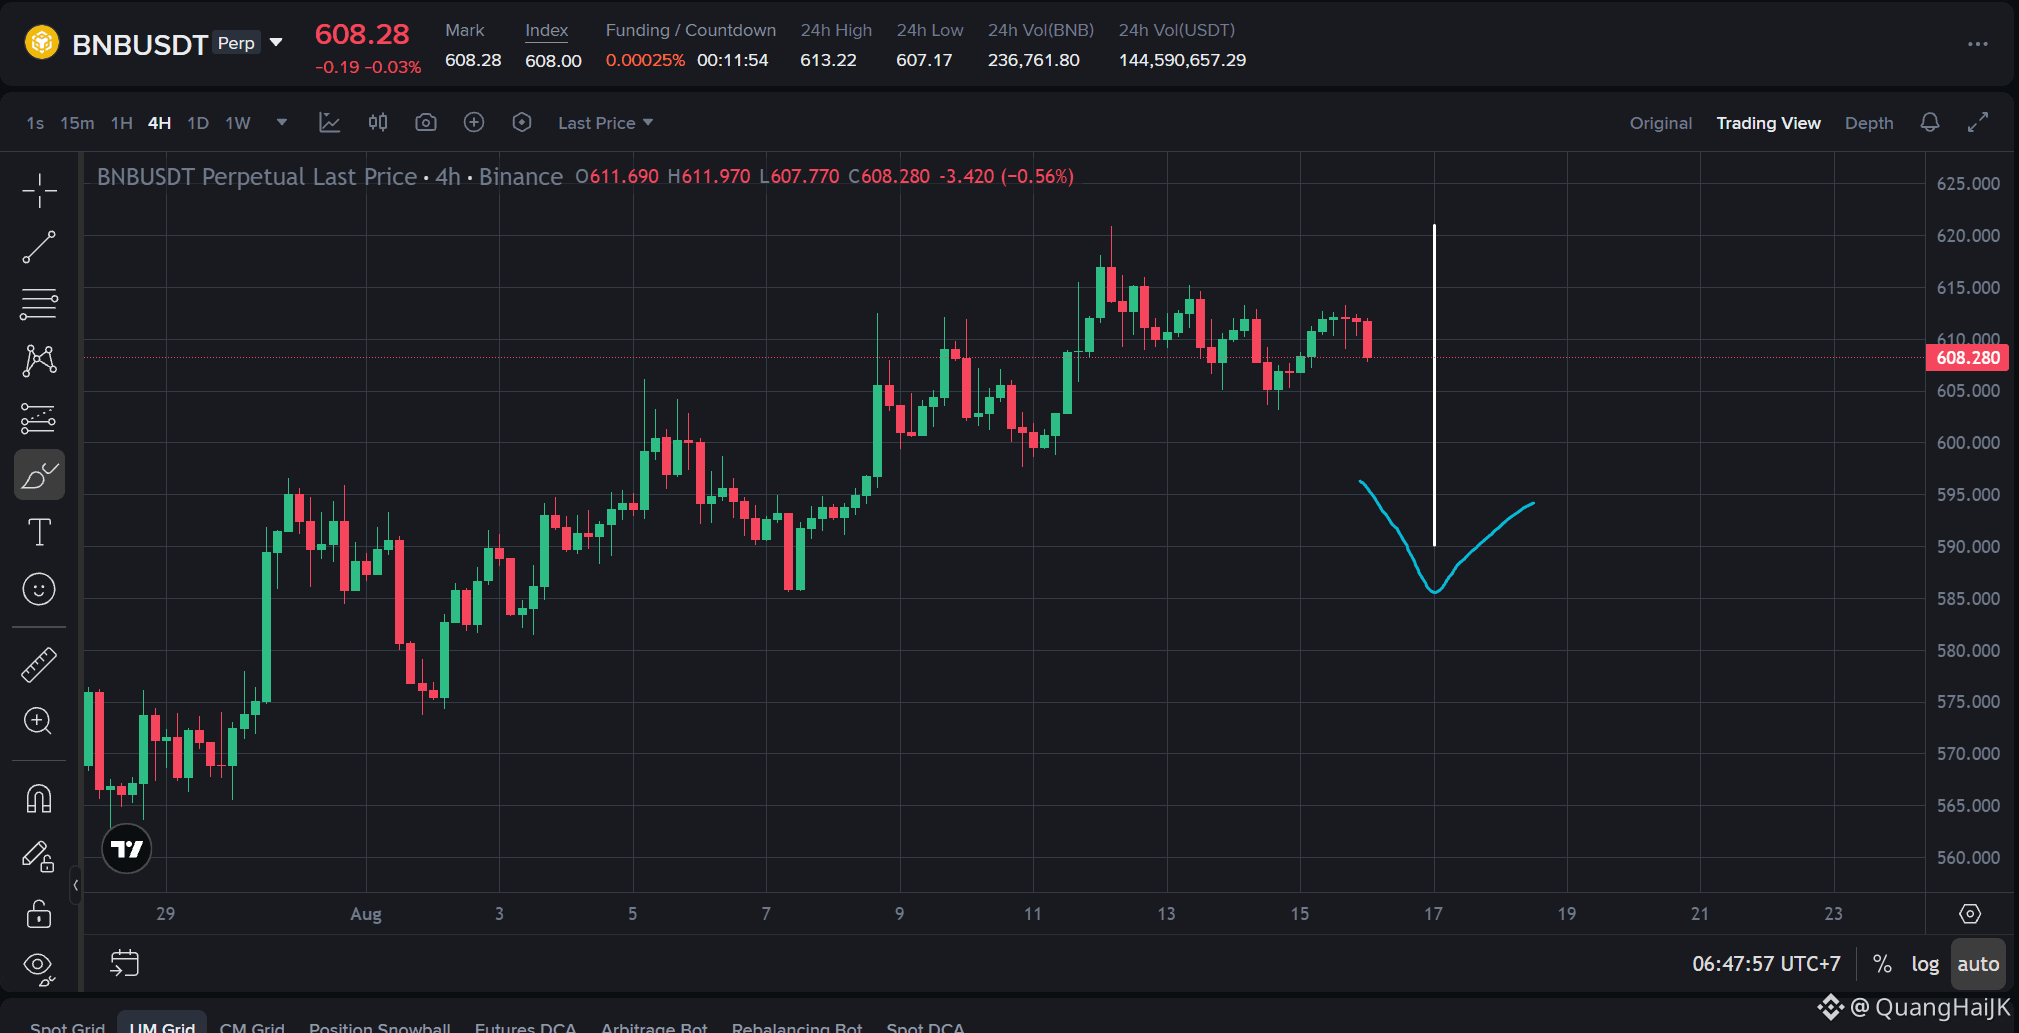
Task: Activate the zoom in tool
Action: click(x=39, y=721)
